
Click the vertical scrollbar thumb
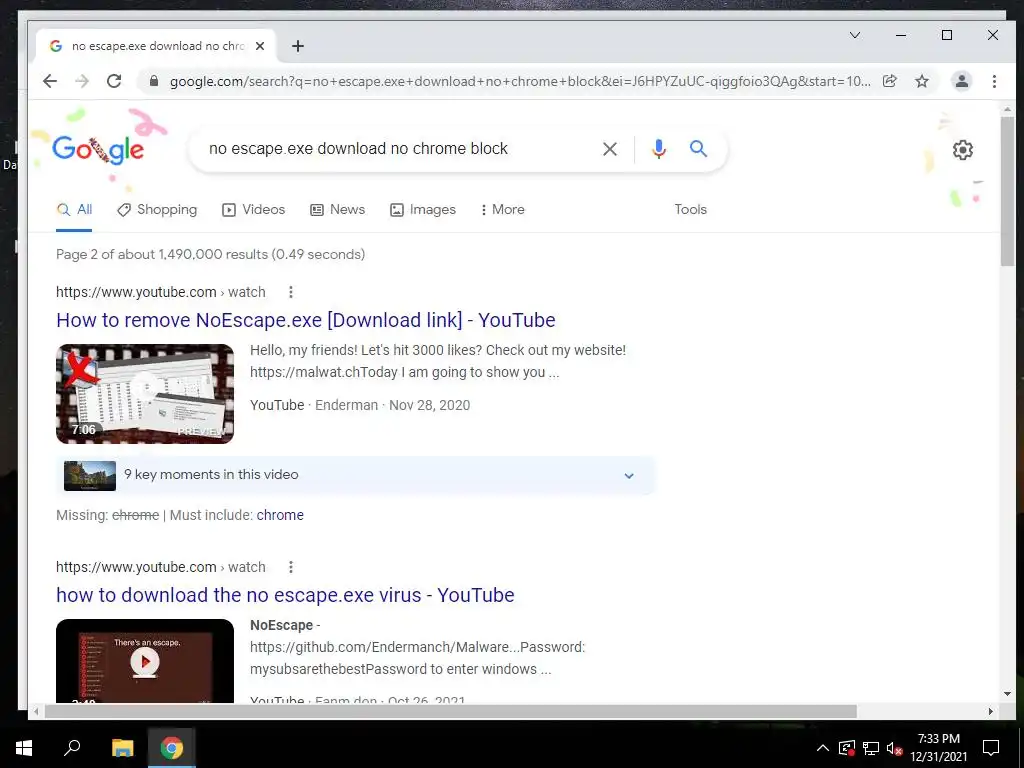click(1007, 191)
